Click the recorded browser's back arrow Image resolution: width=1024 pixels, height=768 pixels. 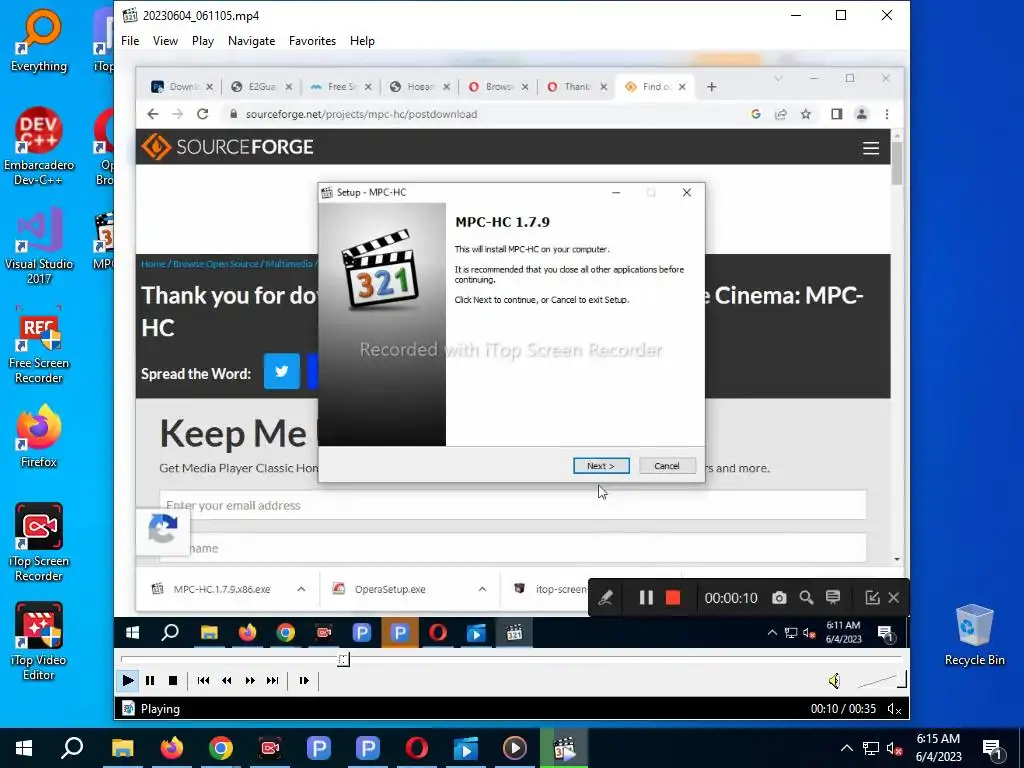[153, 114]
